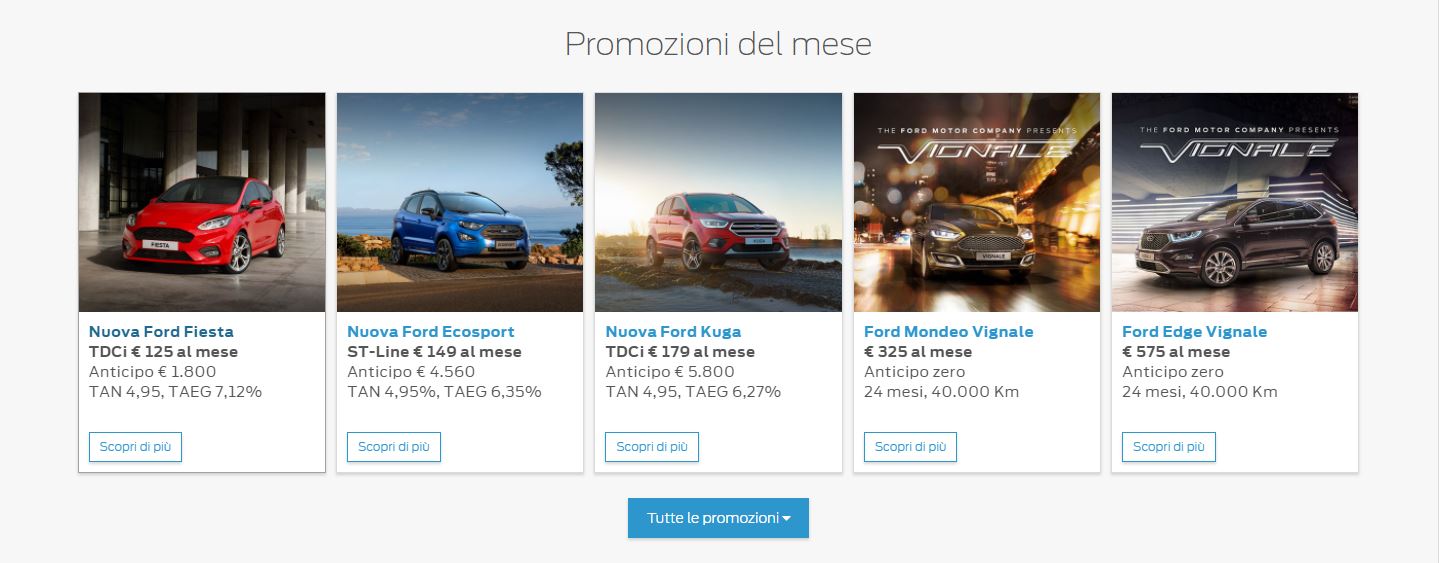Viewport: 1439px width, 563px height.
Task: Open the Nuova Ford Fiesta car image
Action: point(202,202)
